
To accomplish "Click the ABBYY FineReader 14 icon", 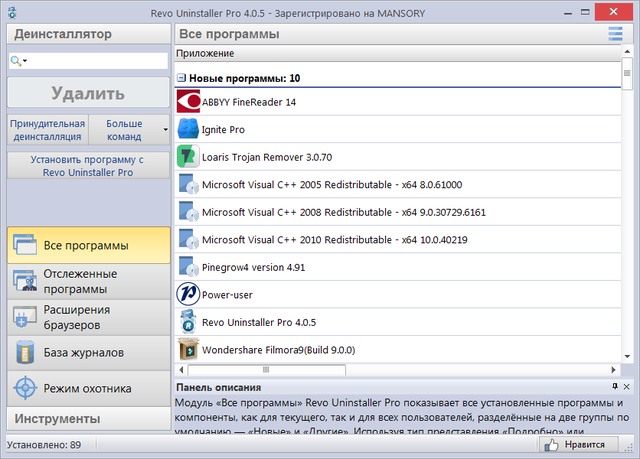I will pos(188,102).
